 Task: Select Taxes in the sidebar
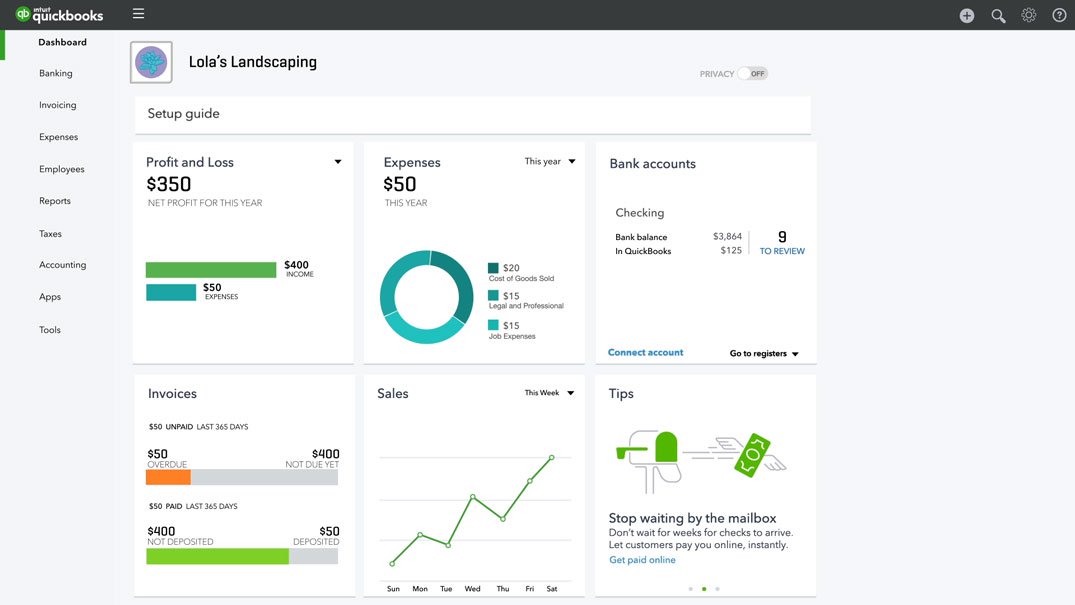50,233
